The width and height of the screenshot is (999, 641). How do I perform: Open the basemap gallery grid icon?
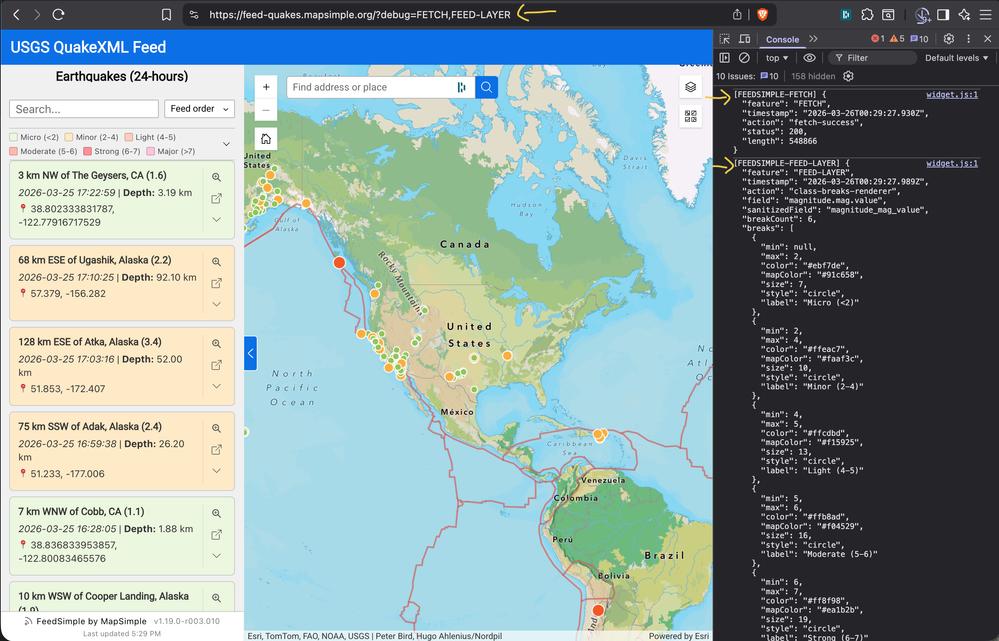click(691, 116)
